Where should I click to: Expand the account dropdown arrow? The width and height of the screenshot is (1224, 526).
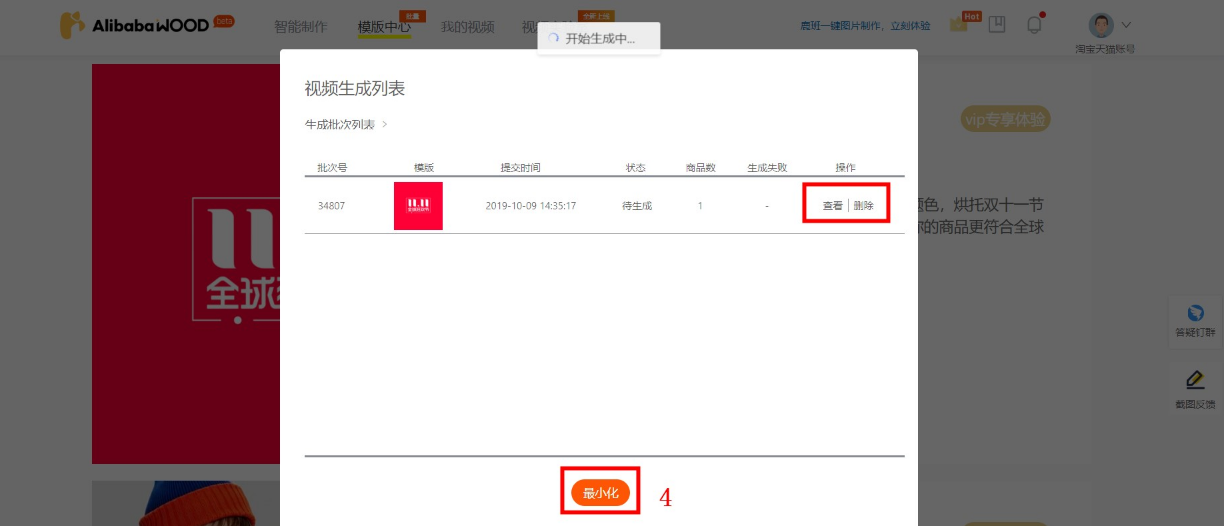1127,25
